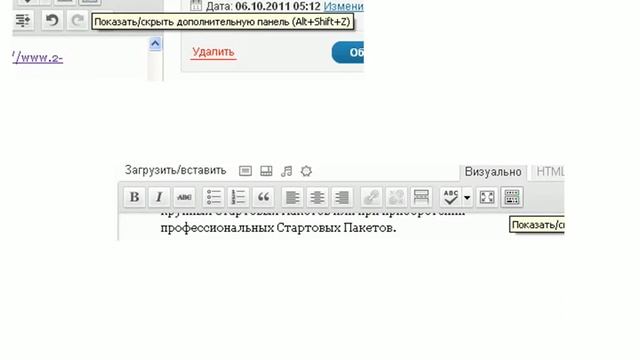
Task: Switch to fullscreen editing mode
Action: tap(487, 197)
